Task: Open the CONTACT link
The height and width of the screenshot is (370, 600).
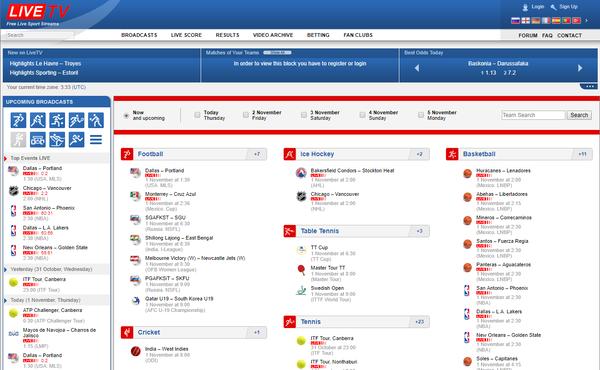Action: click(x=569, y=35)
